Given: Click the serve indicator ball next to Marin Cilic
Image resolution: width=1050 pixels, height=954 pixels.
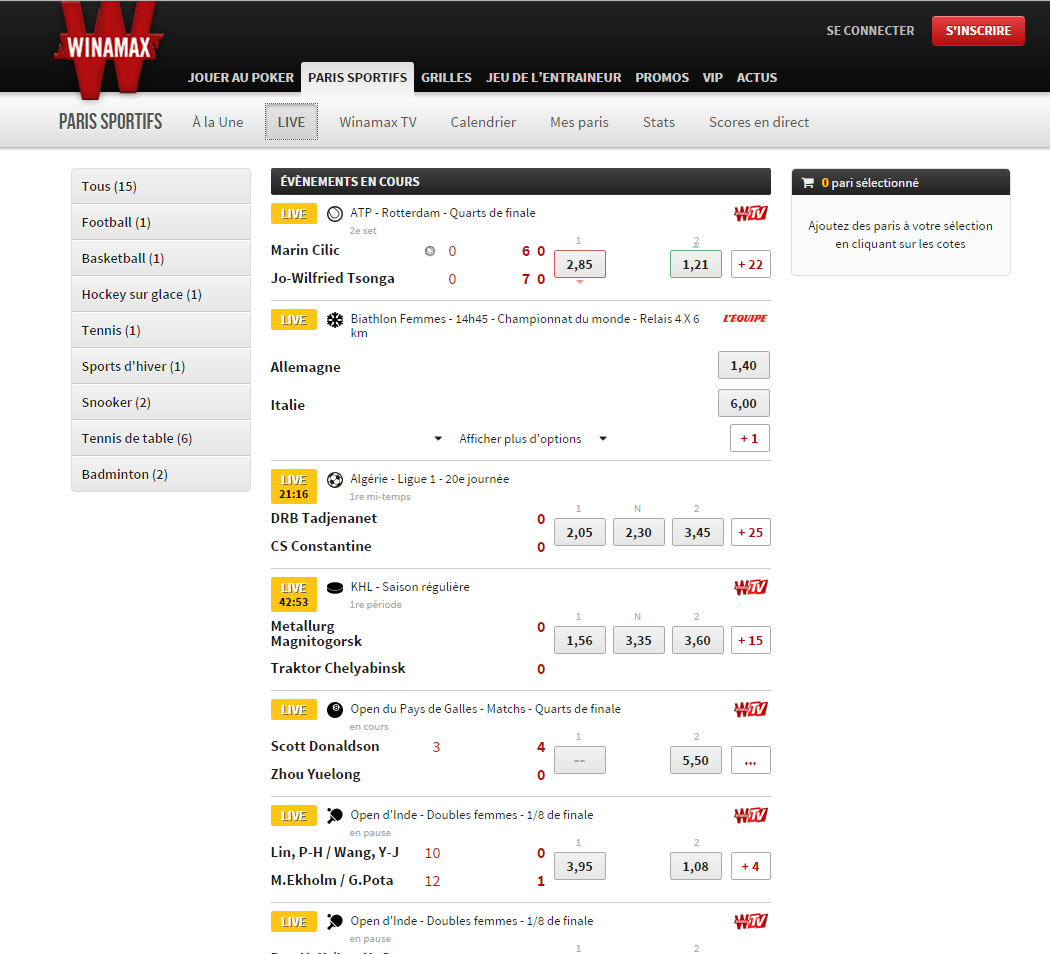Looking at the screenshot, I should click(x=430, y=251).
